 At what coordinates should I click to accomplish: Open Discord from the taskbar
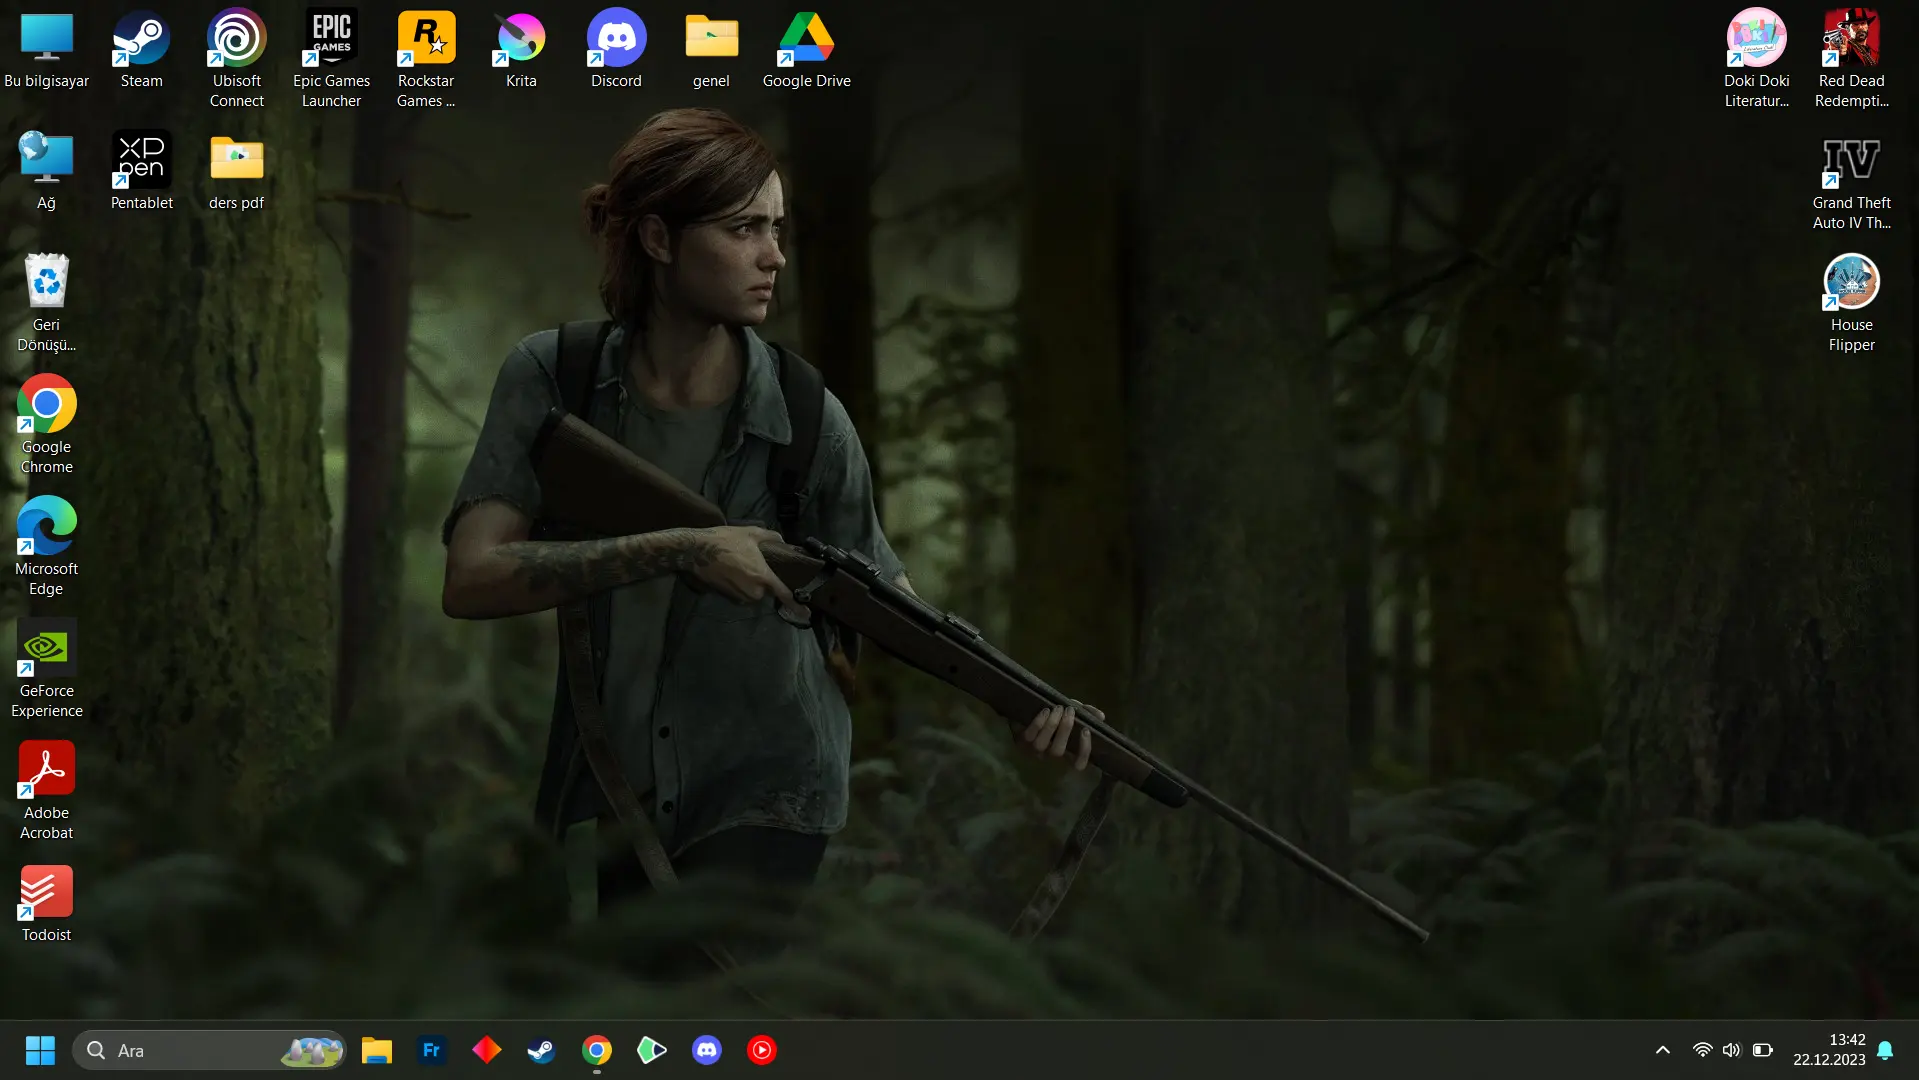coord(707,1050)
